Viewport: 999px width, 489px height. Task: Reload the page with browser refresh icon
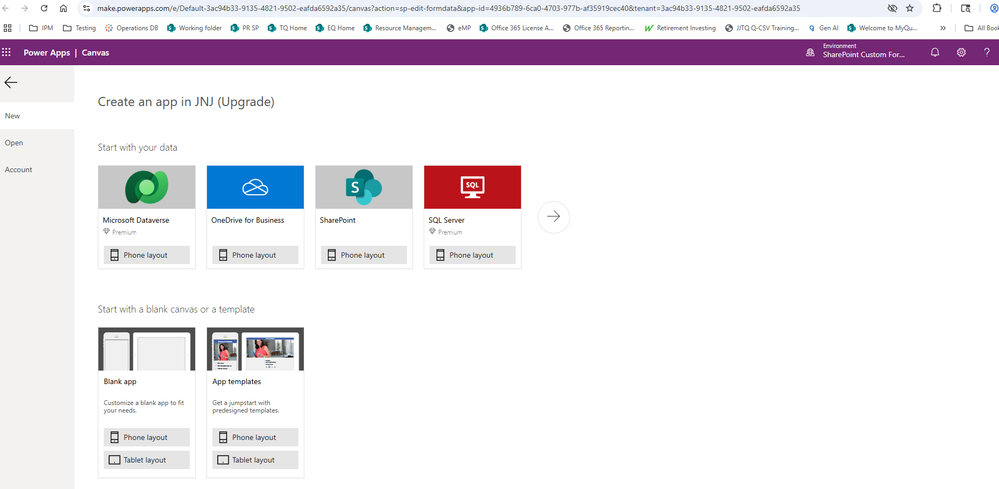(x=44, y=8)
